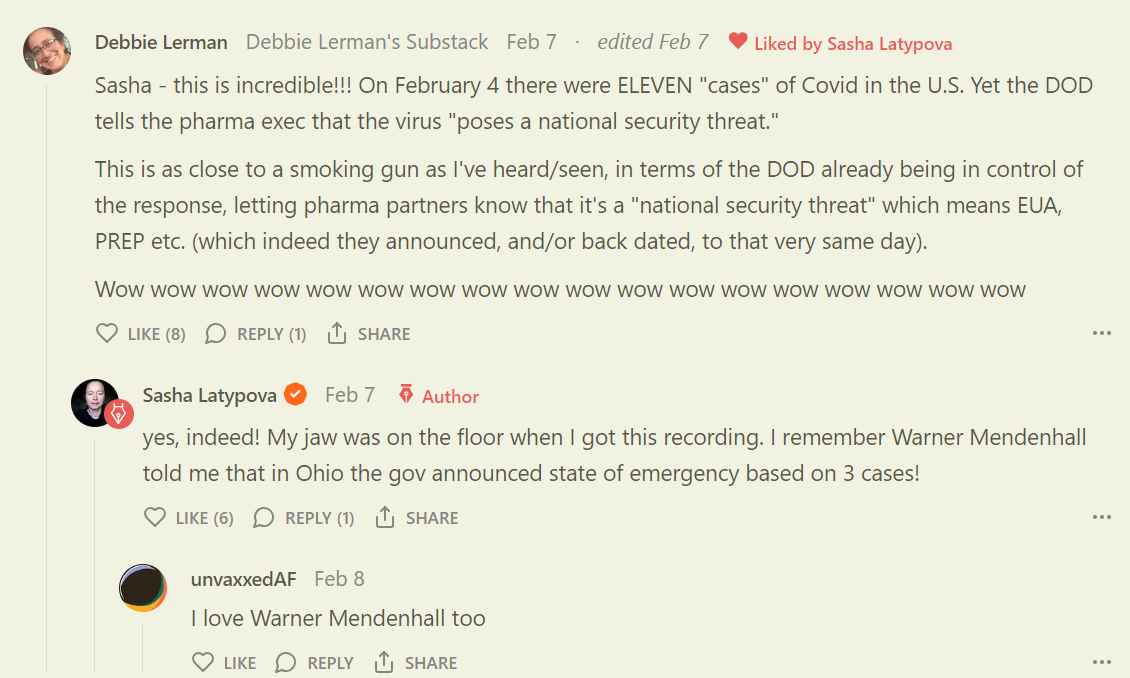The image size is (1130, 678).
Task: Like unvaxxedAF's comment with heart icon
Action: (x=203, y=662)
